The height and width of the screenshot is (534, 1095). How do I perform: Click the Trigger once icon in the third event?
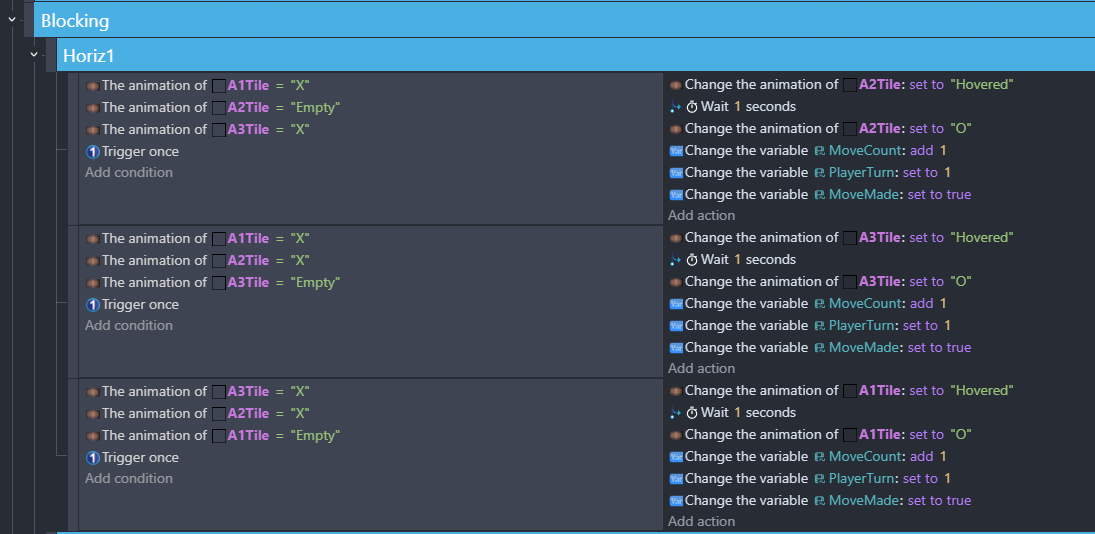93,458
